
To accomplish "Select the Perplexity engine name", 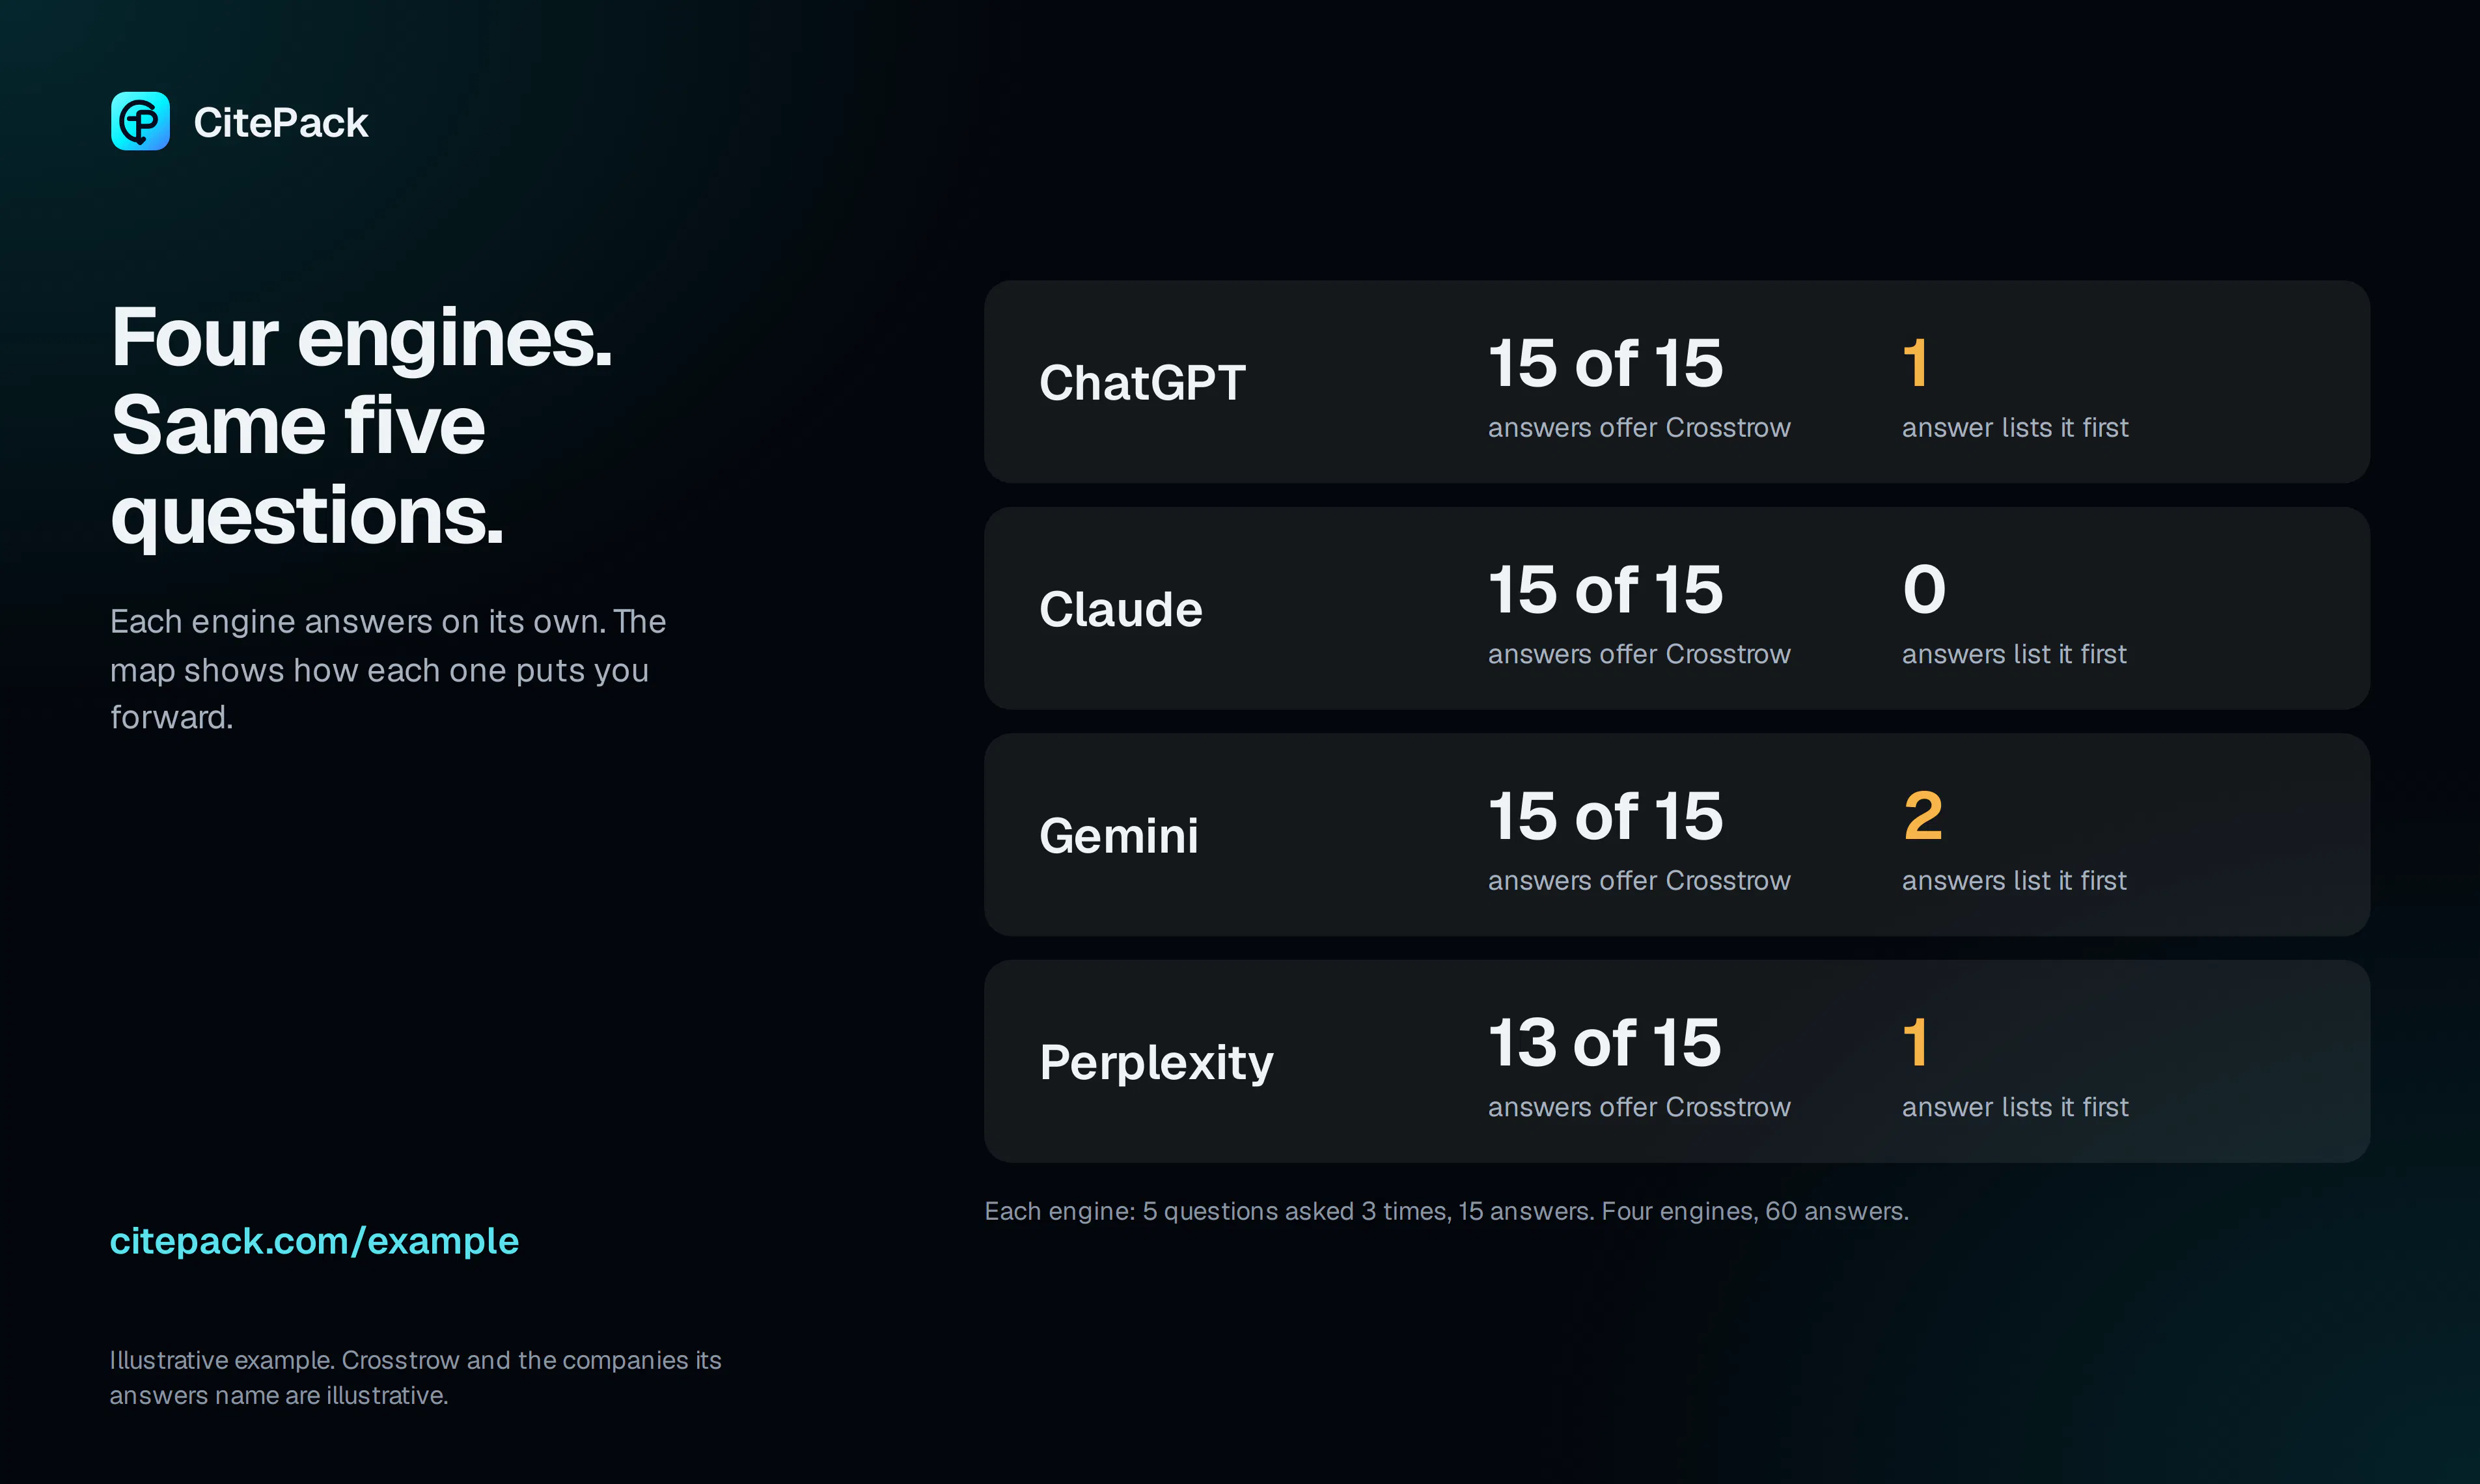I will [1156, 1062].
